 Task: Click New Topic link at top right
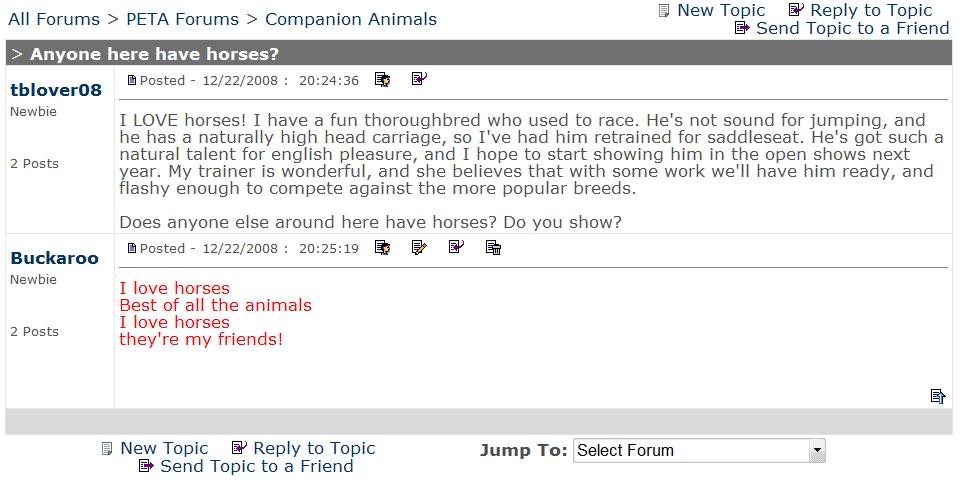click(721, 10)
